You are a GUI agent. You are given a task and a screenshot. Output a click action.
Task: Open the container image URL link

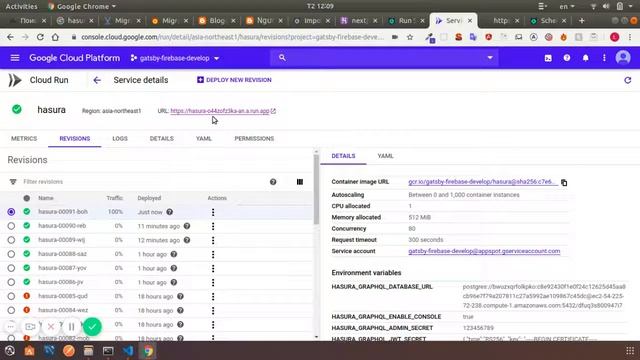coord(482,182)
